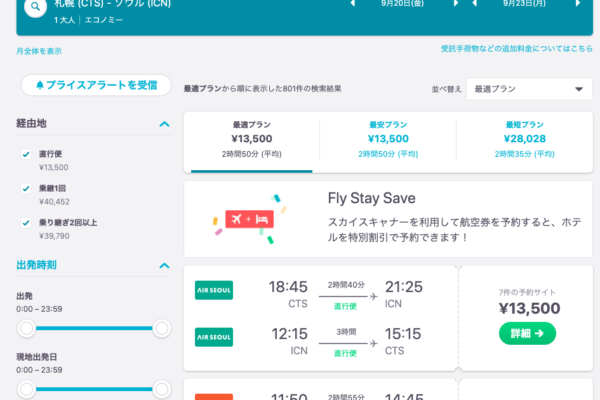600x400 pixels.
Task: Collapse the 出発時刻 filter section
Action: point(164,266)
